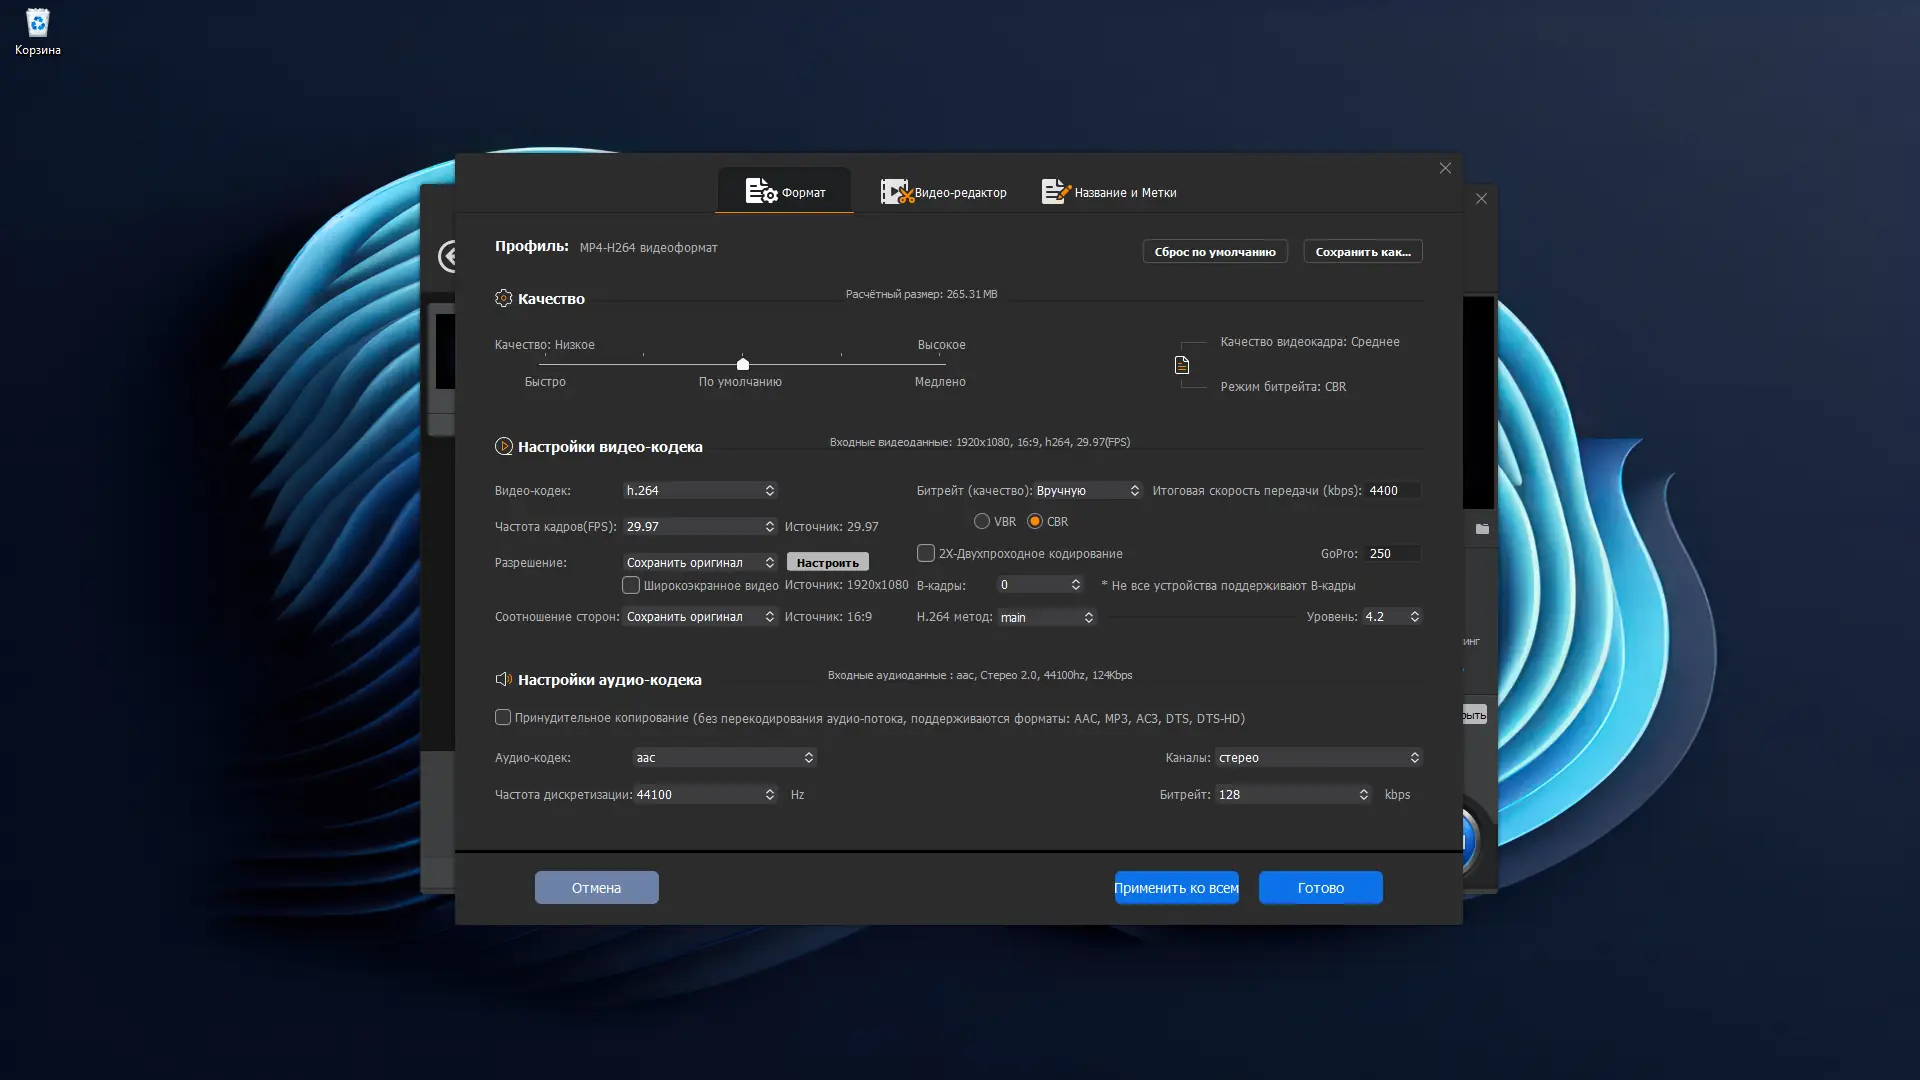The image size is (1920, 1080).
Task: Click the Quality gear section icon
Action: click(x=503, y=298)
